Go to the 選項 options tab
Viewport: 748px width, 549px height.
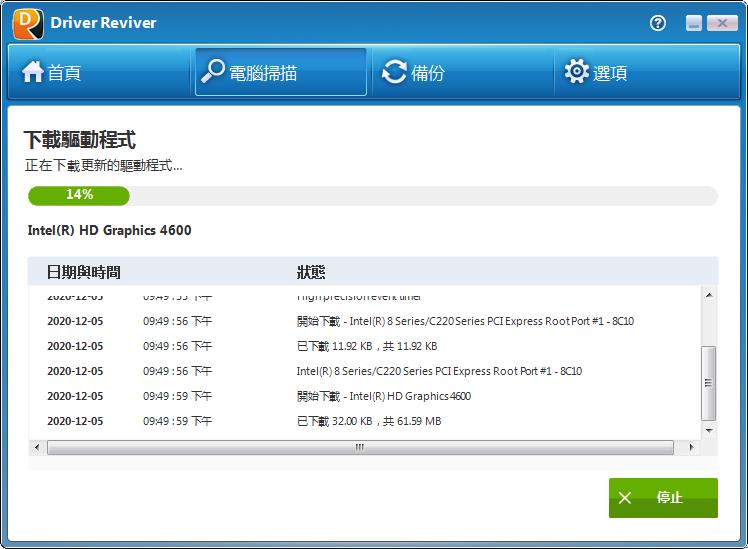(x=646, y=73)
